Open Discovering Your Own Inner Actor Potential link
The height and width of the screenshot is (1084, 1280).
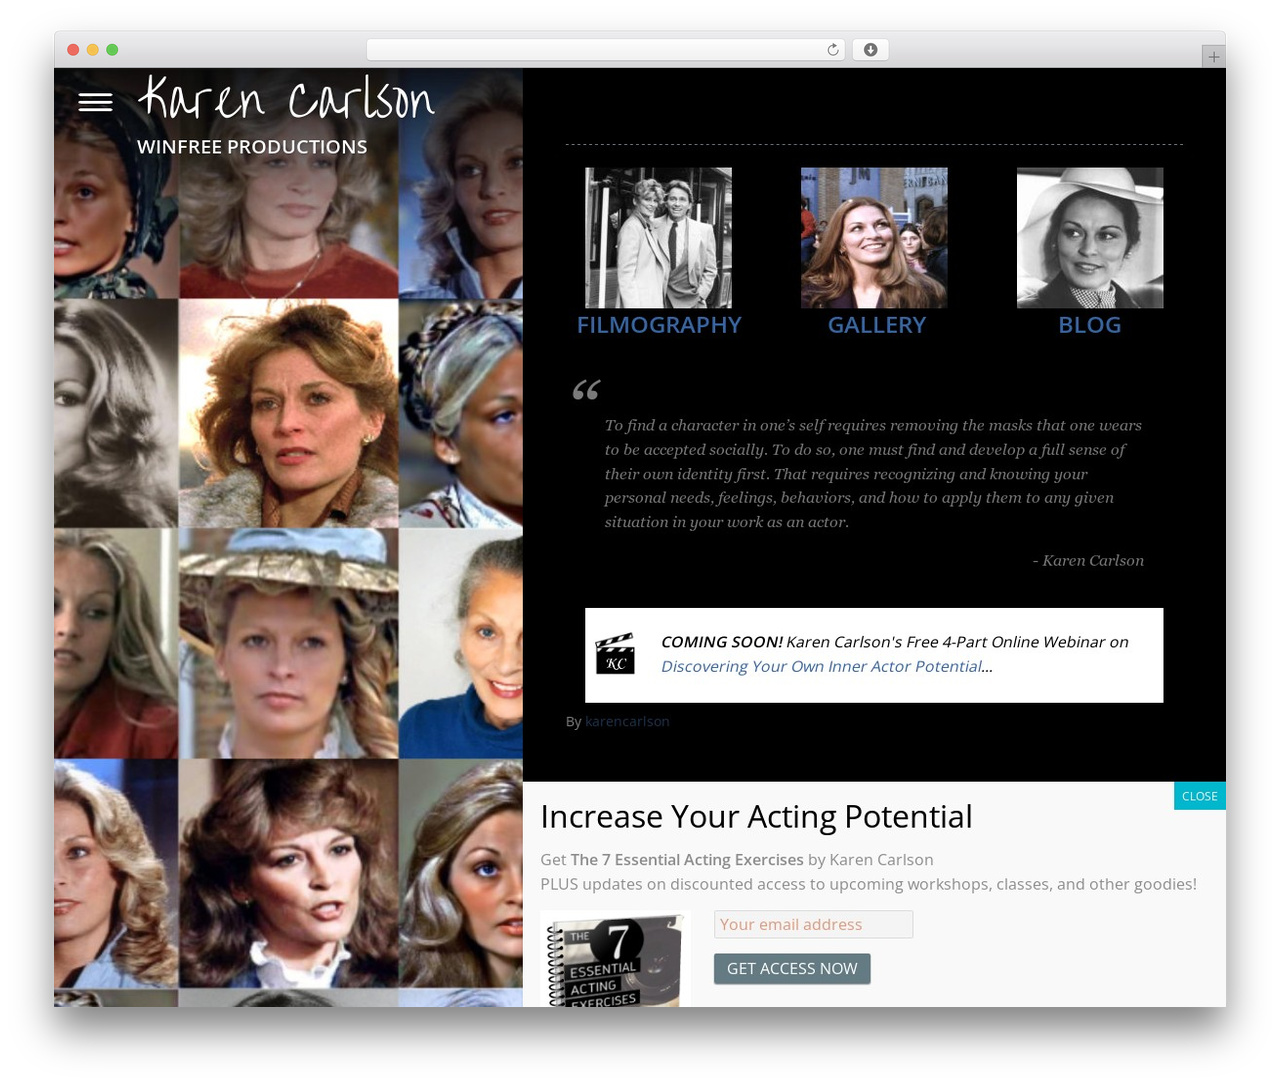coord(822,666)
